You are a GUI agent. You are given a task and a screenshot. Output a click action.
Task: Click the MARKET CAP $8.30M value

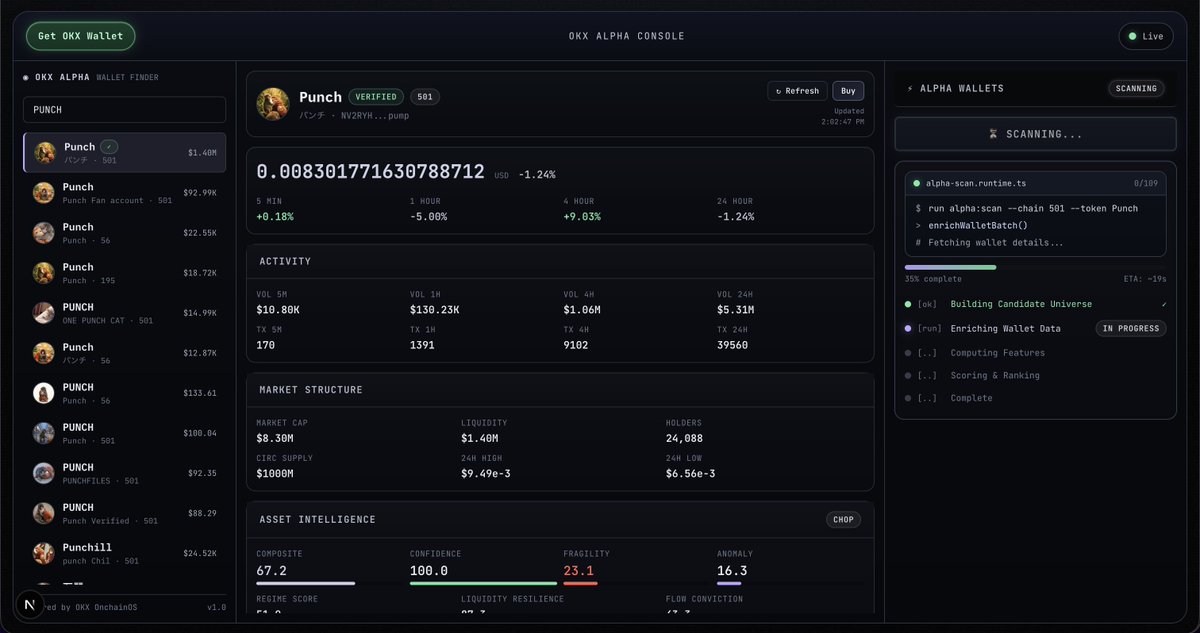pyautogui.click(x=275, y=438)
